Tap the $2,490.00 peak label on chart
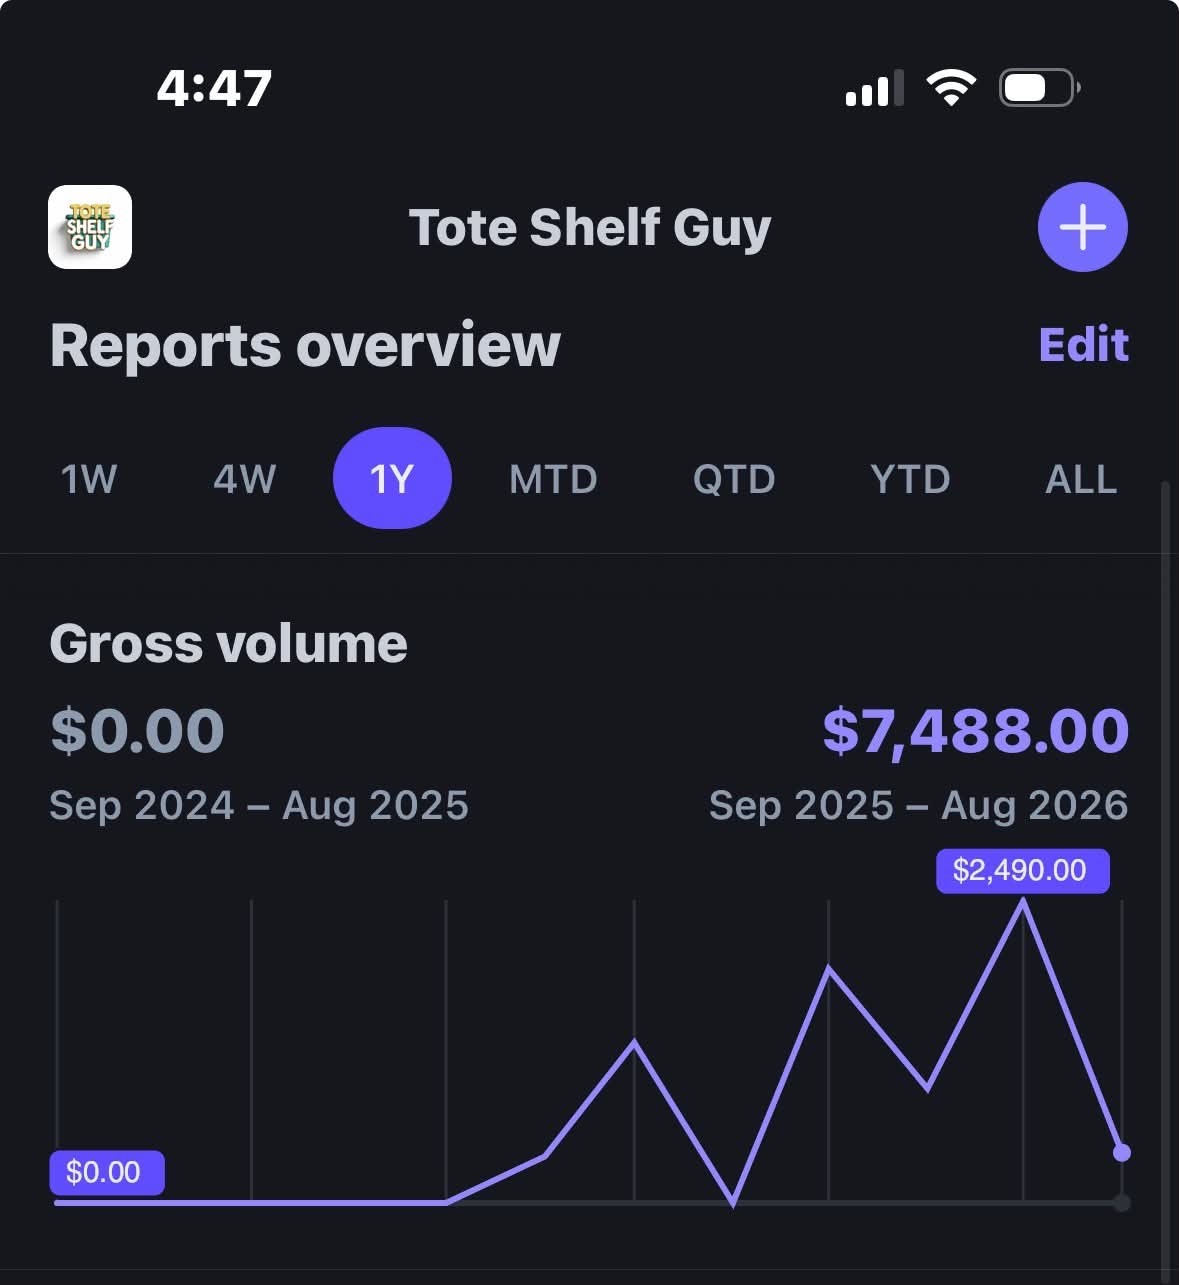1179x1285 pixels. click(1022, 870)
